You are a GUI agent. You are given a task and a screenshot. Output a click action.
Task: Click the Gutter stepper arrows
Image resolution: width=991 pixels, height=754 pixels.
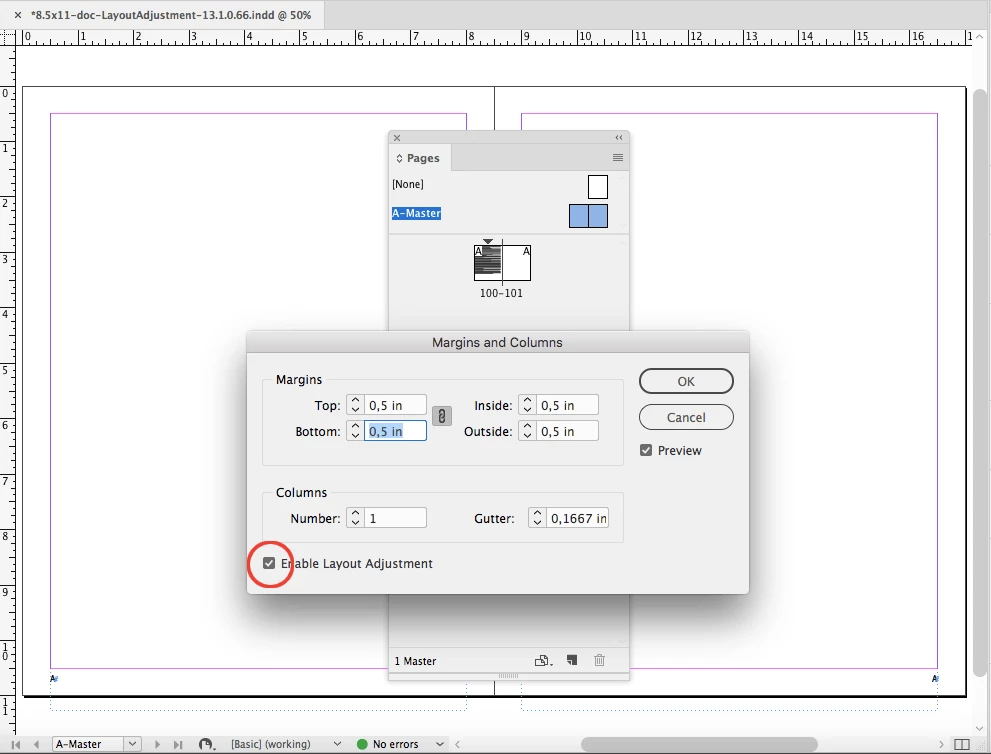tap(537, 518)
